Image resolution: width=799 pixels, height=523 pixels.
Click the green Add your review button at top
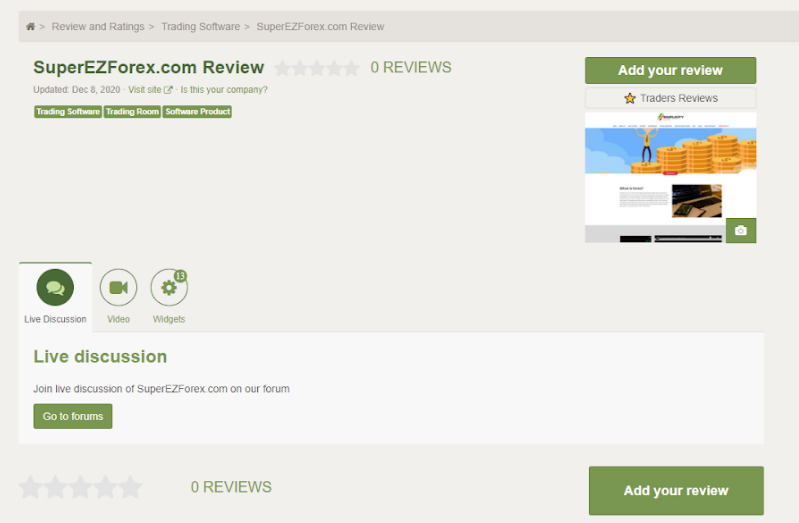point(670,70)
